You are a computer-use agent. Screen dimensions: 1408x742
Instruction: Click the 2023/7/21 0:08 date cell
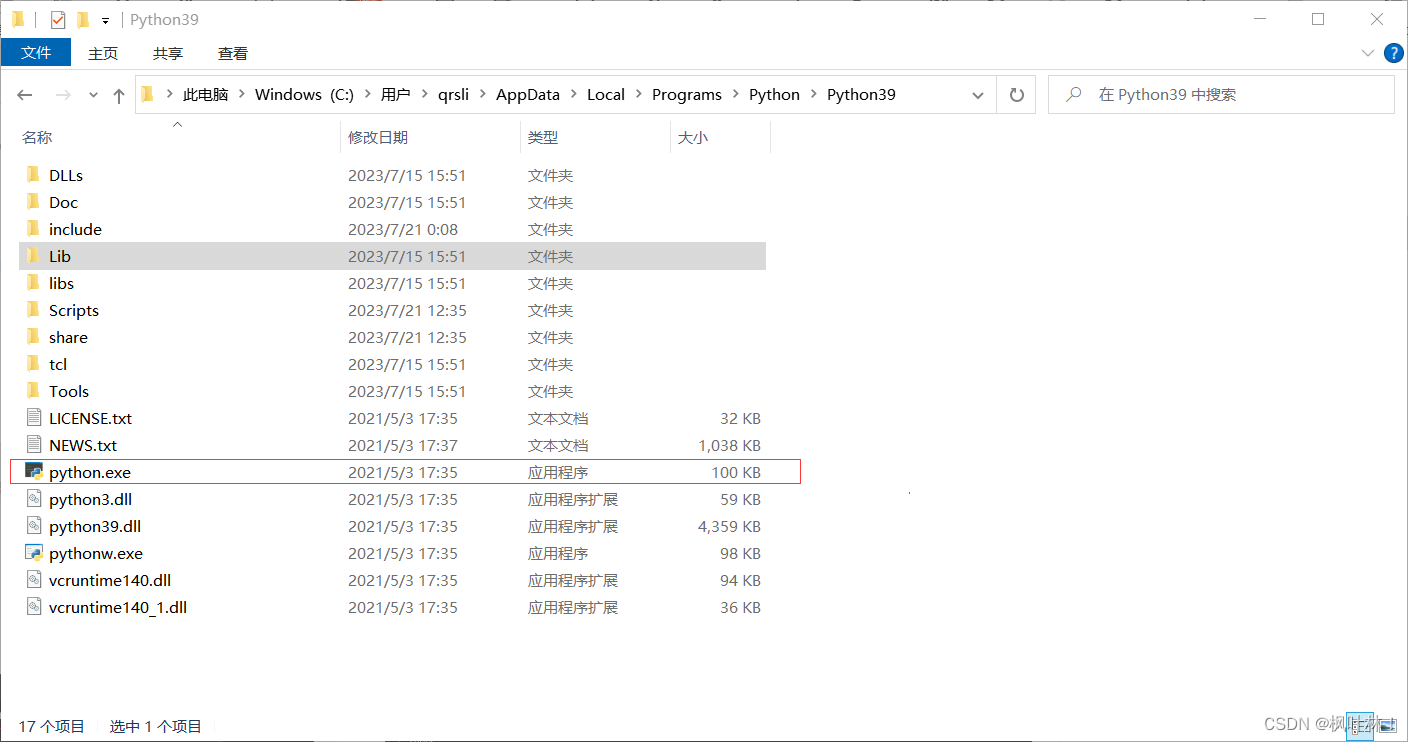pos(403,229)
